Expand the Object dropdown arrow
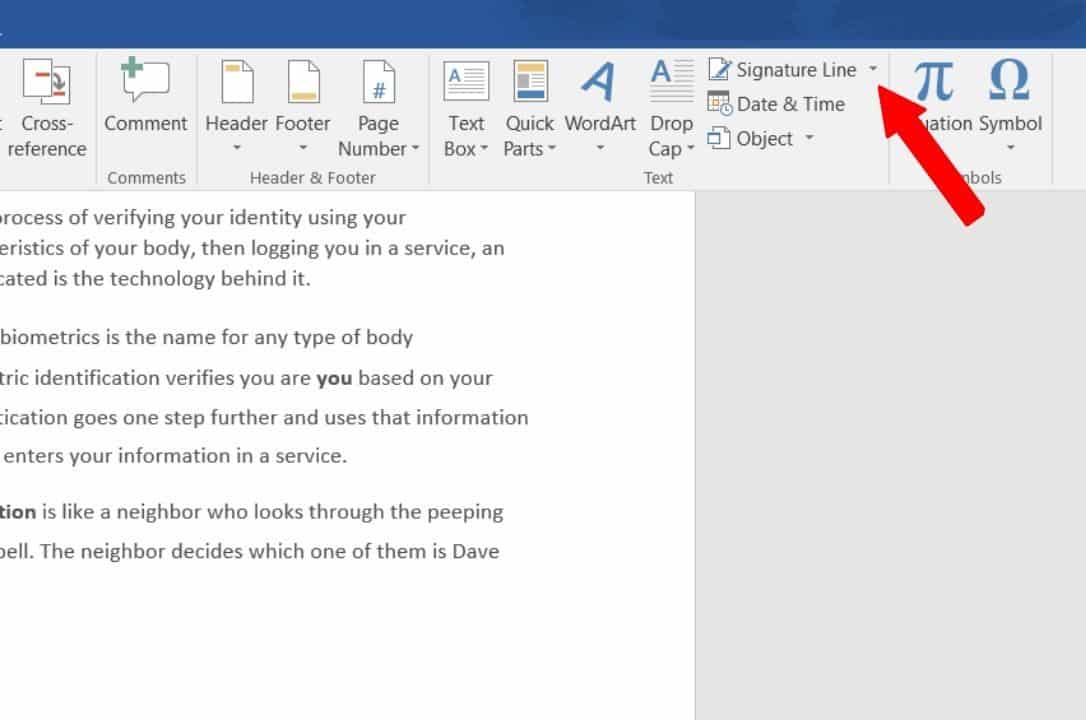This screenshot has height=720, width=1086. pos(809,139)
